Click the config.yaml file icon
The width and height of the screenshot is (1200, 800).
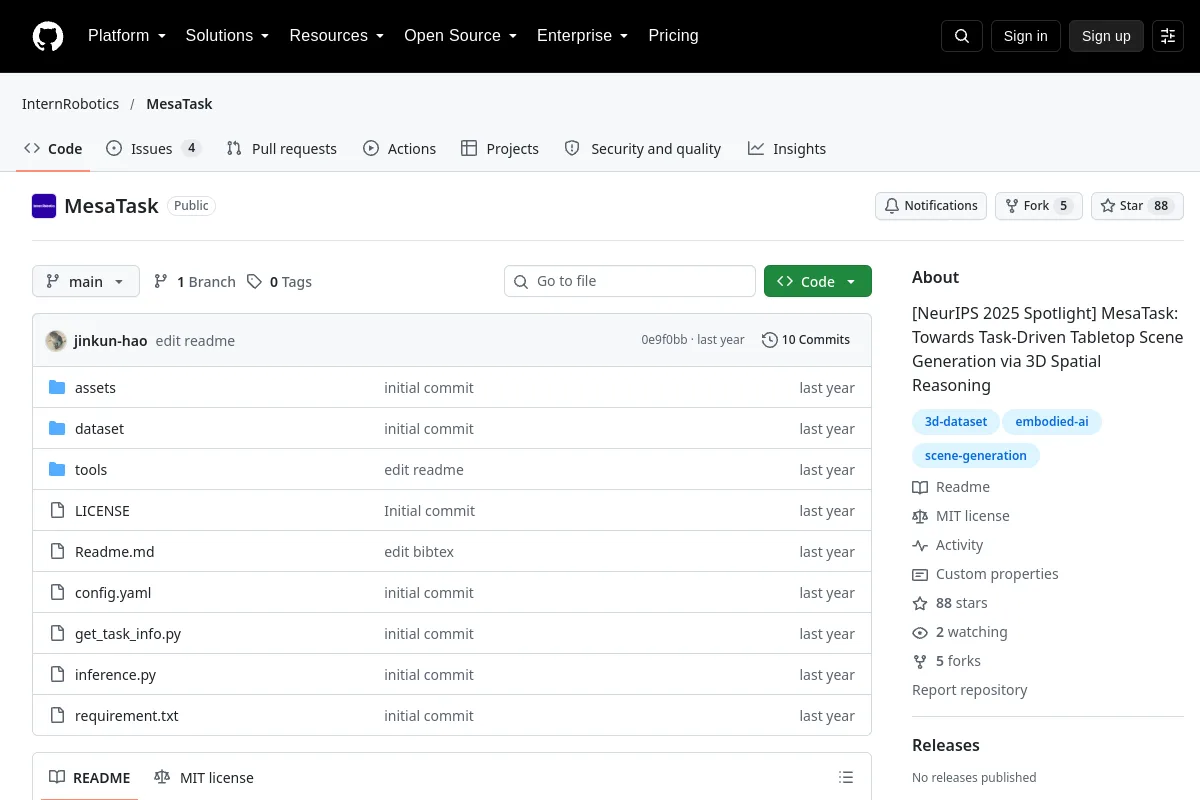click(x=57, y=593)
